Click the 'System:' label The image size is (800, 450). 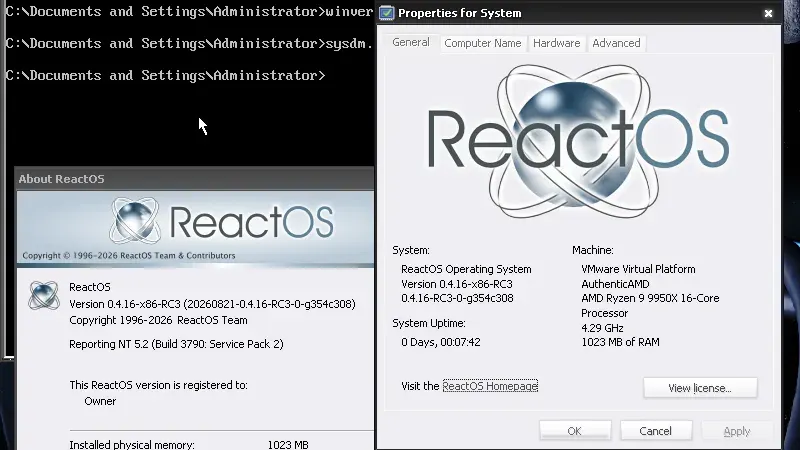411,250
